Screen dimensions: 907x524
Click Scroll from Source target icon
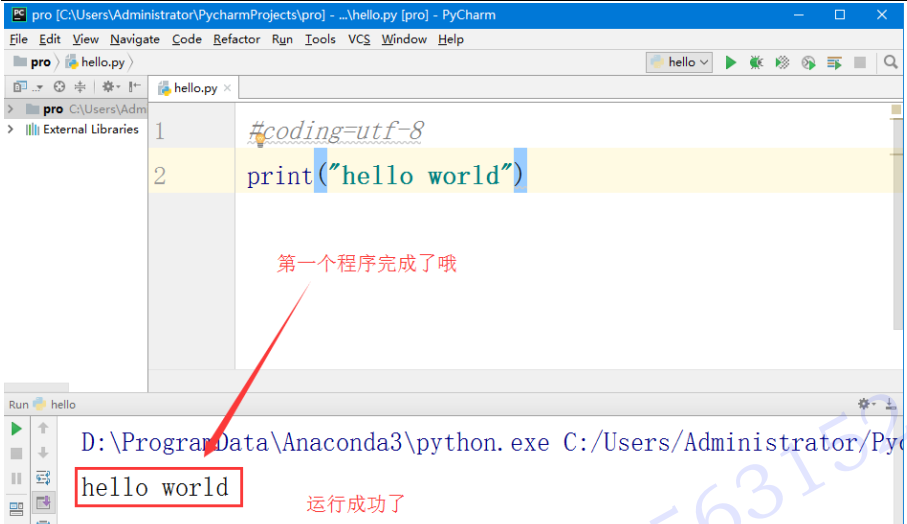point(59,87)
